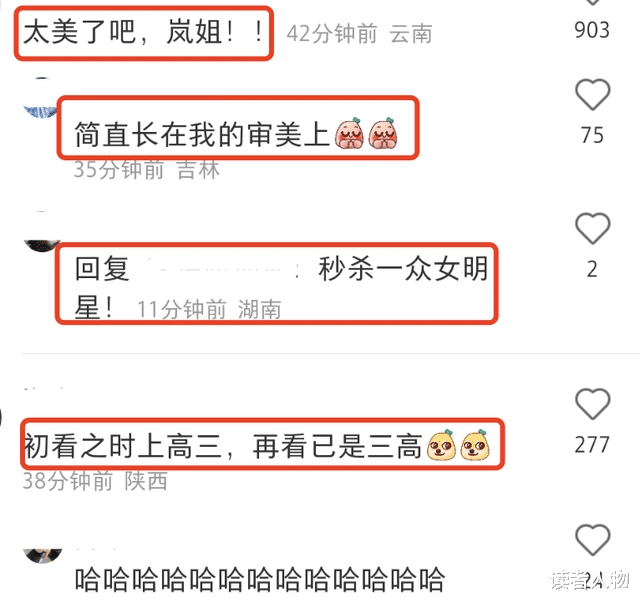Like the 哈哈哈 comment at bottom
Image resolution: width=640 pixels, height=603 pixels.
coord(593,539)
